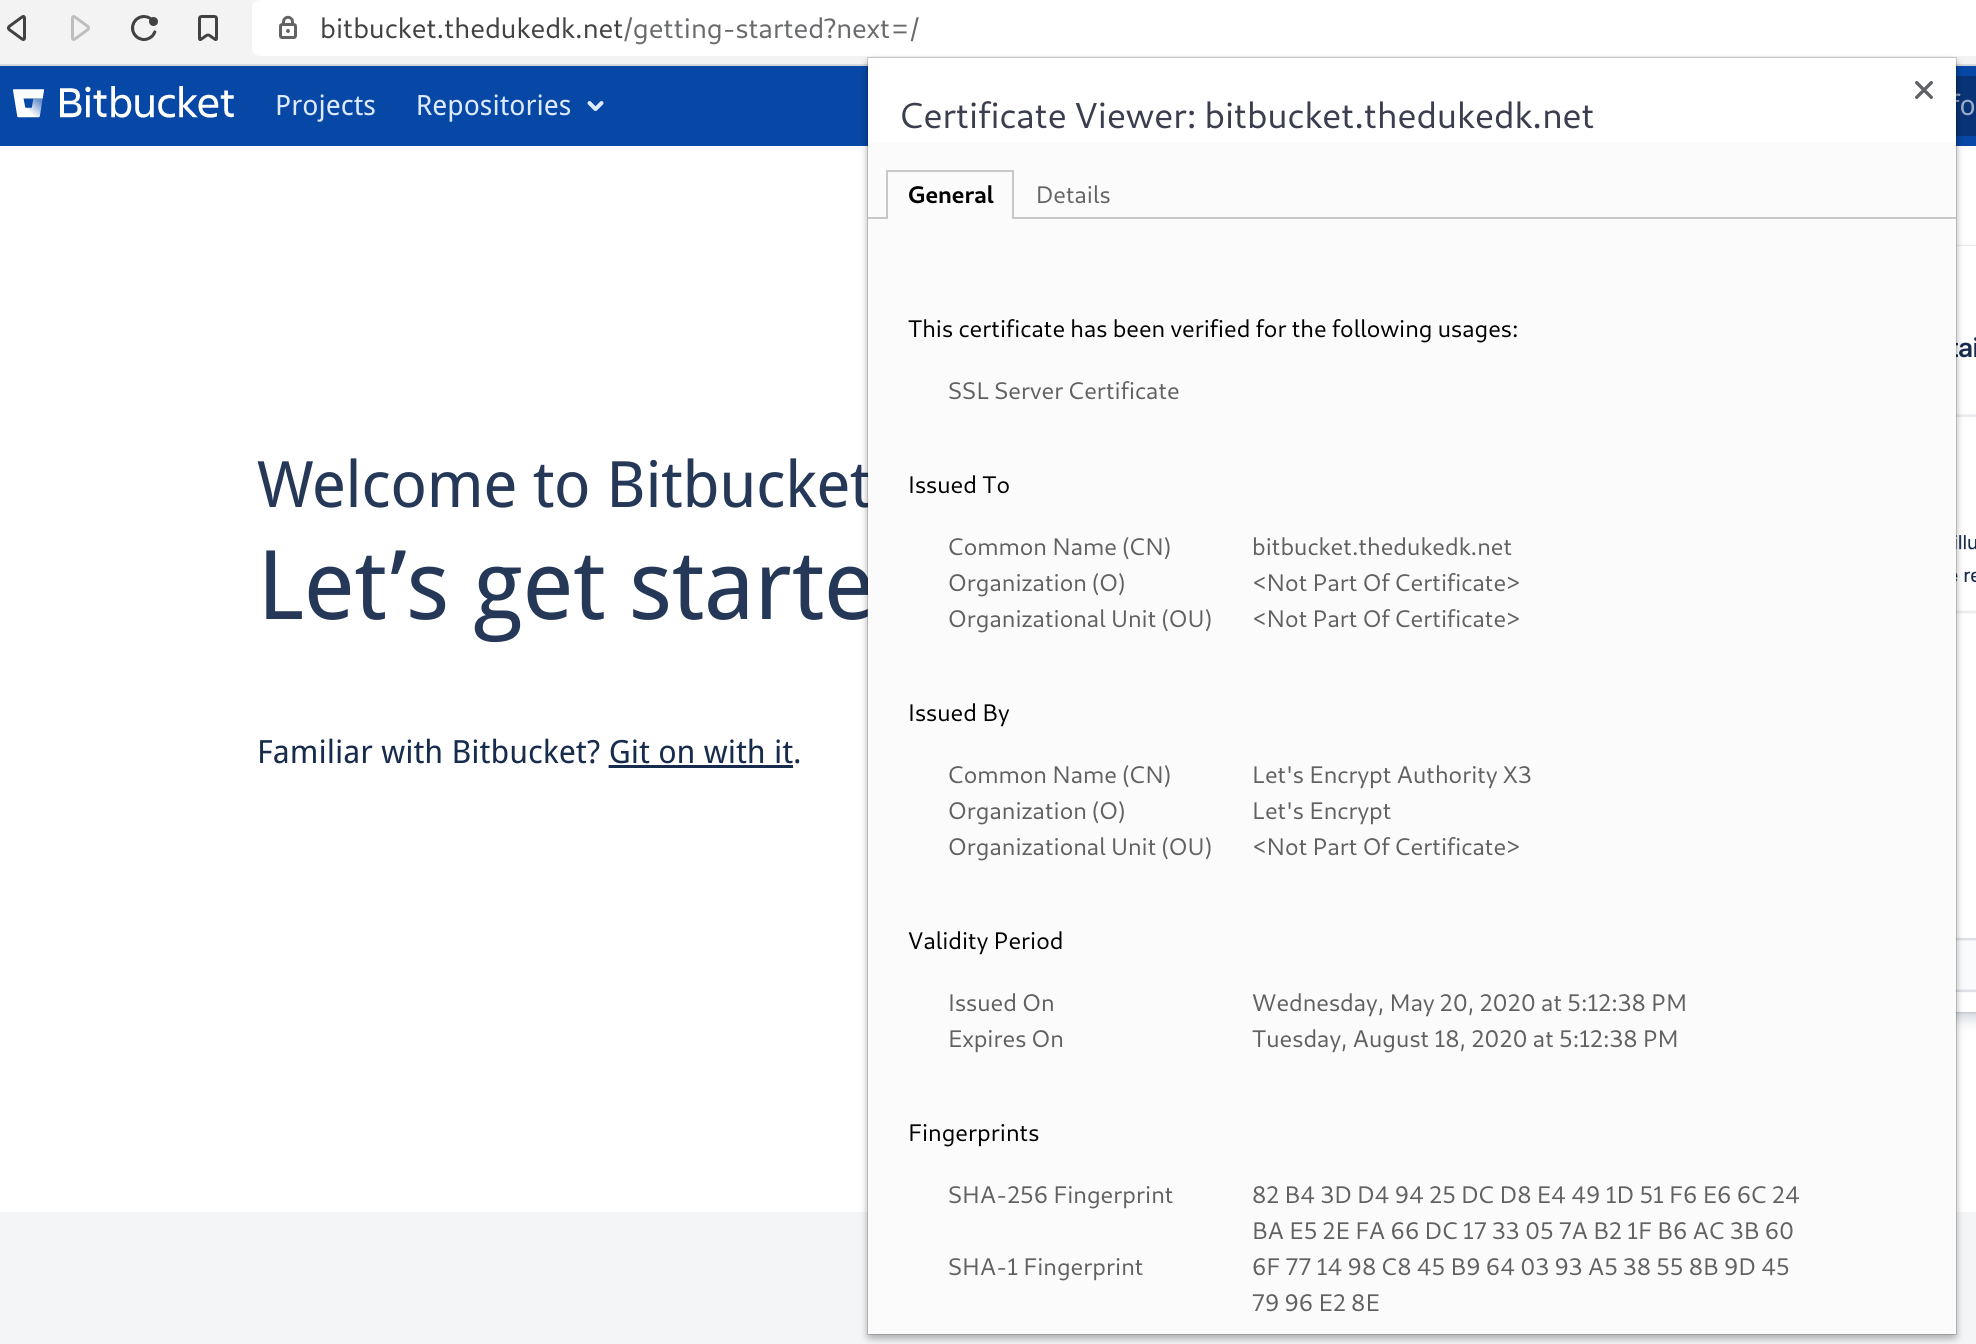Follow the 'Git on with it' link
The image size is (1976, 1344).
[700, 751]
